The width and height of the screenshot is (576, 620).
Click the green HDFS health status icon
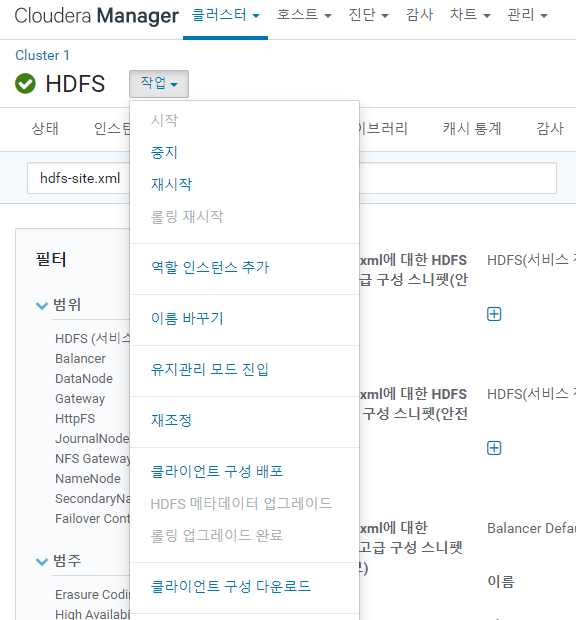pyautogui.click(x=25, y=84)
